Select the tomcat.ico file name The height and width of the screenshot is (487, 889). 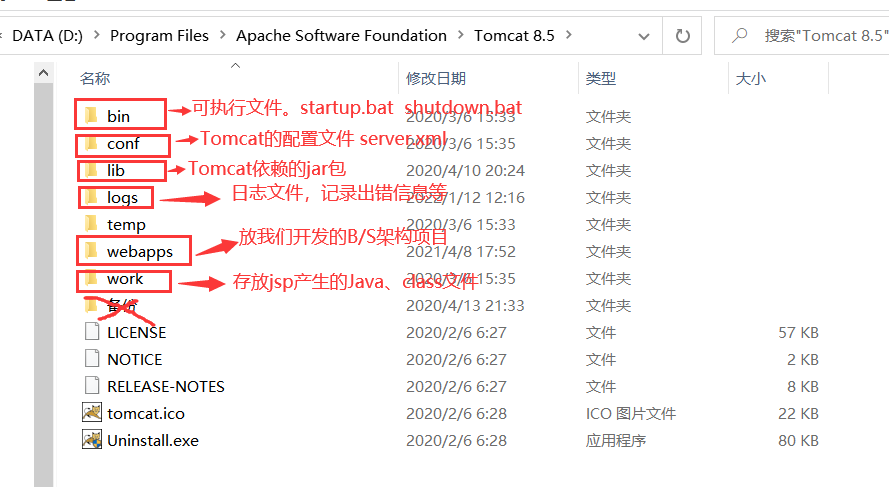[x=146, y=413]
